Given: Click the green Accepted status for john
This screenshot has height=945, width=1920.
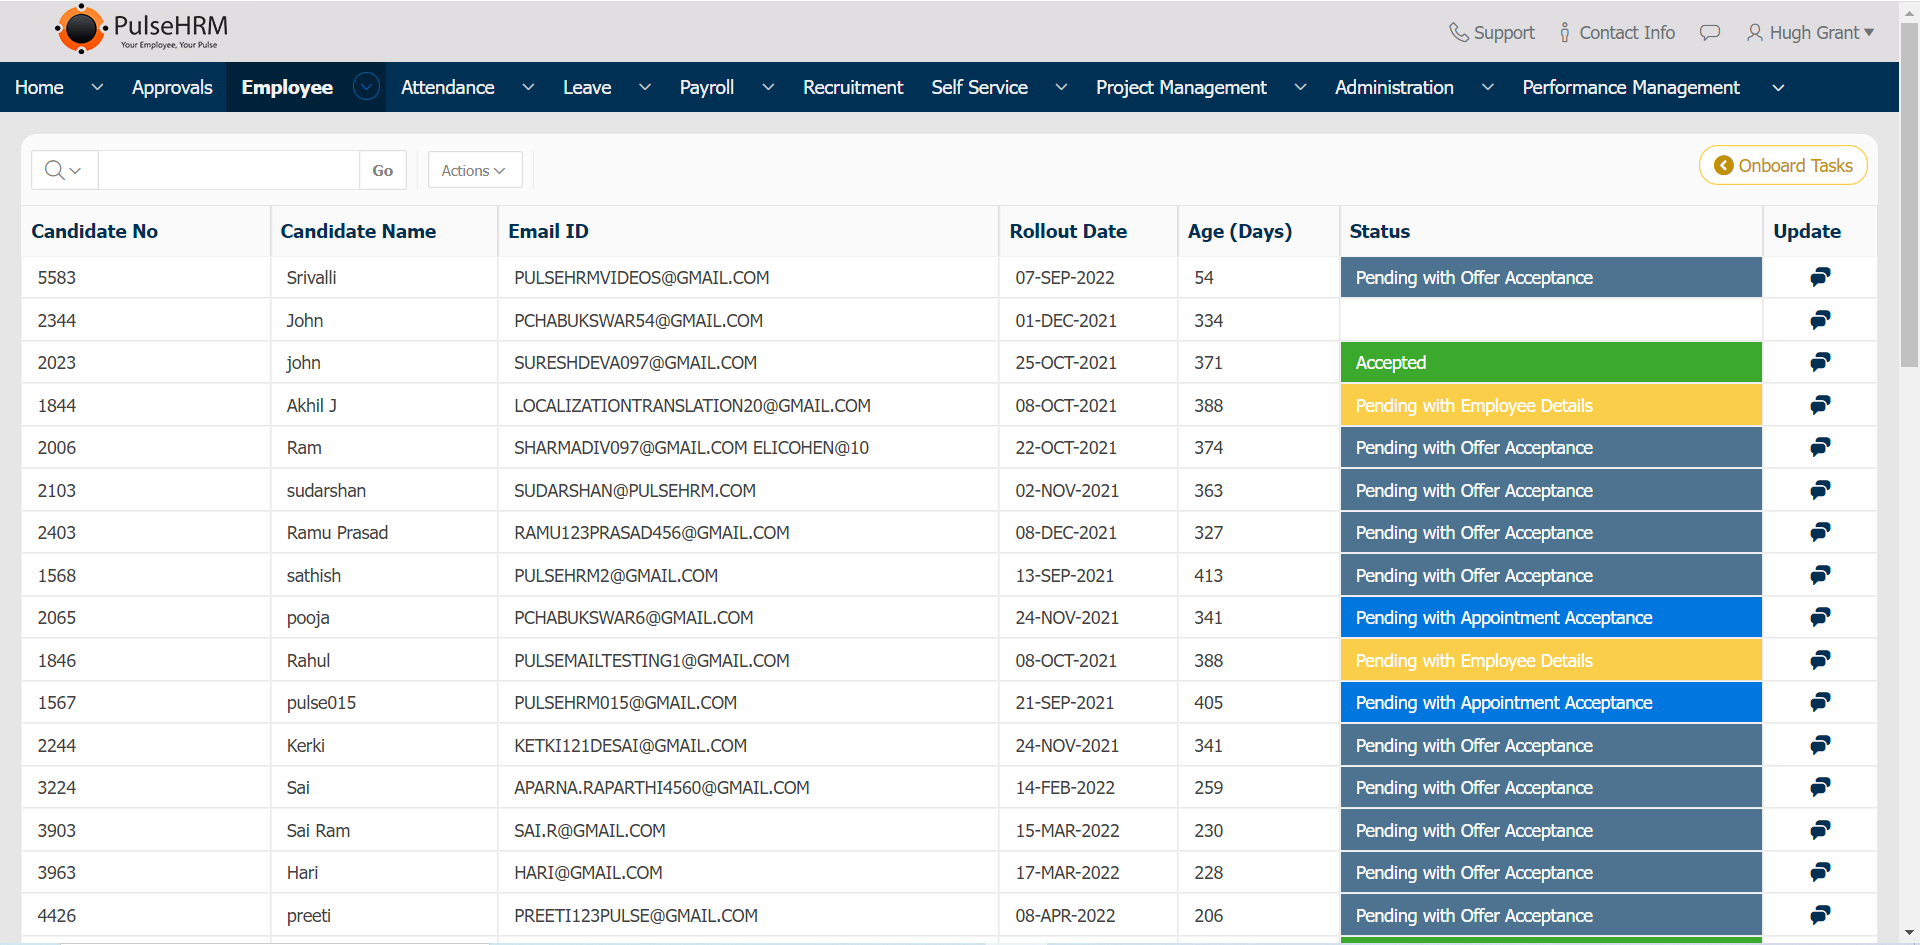Looking at the screenshot, I should point(1550,363).
